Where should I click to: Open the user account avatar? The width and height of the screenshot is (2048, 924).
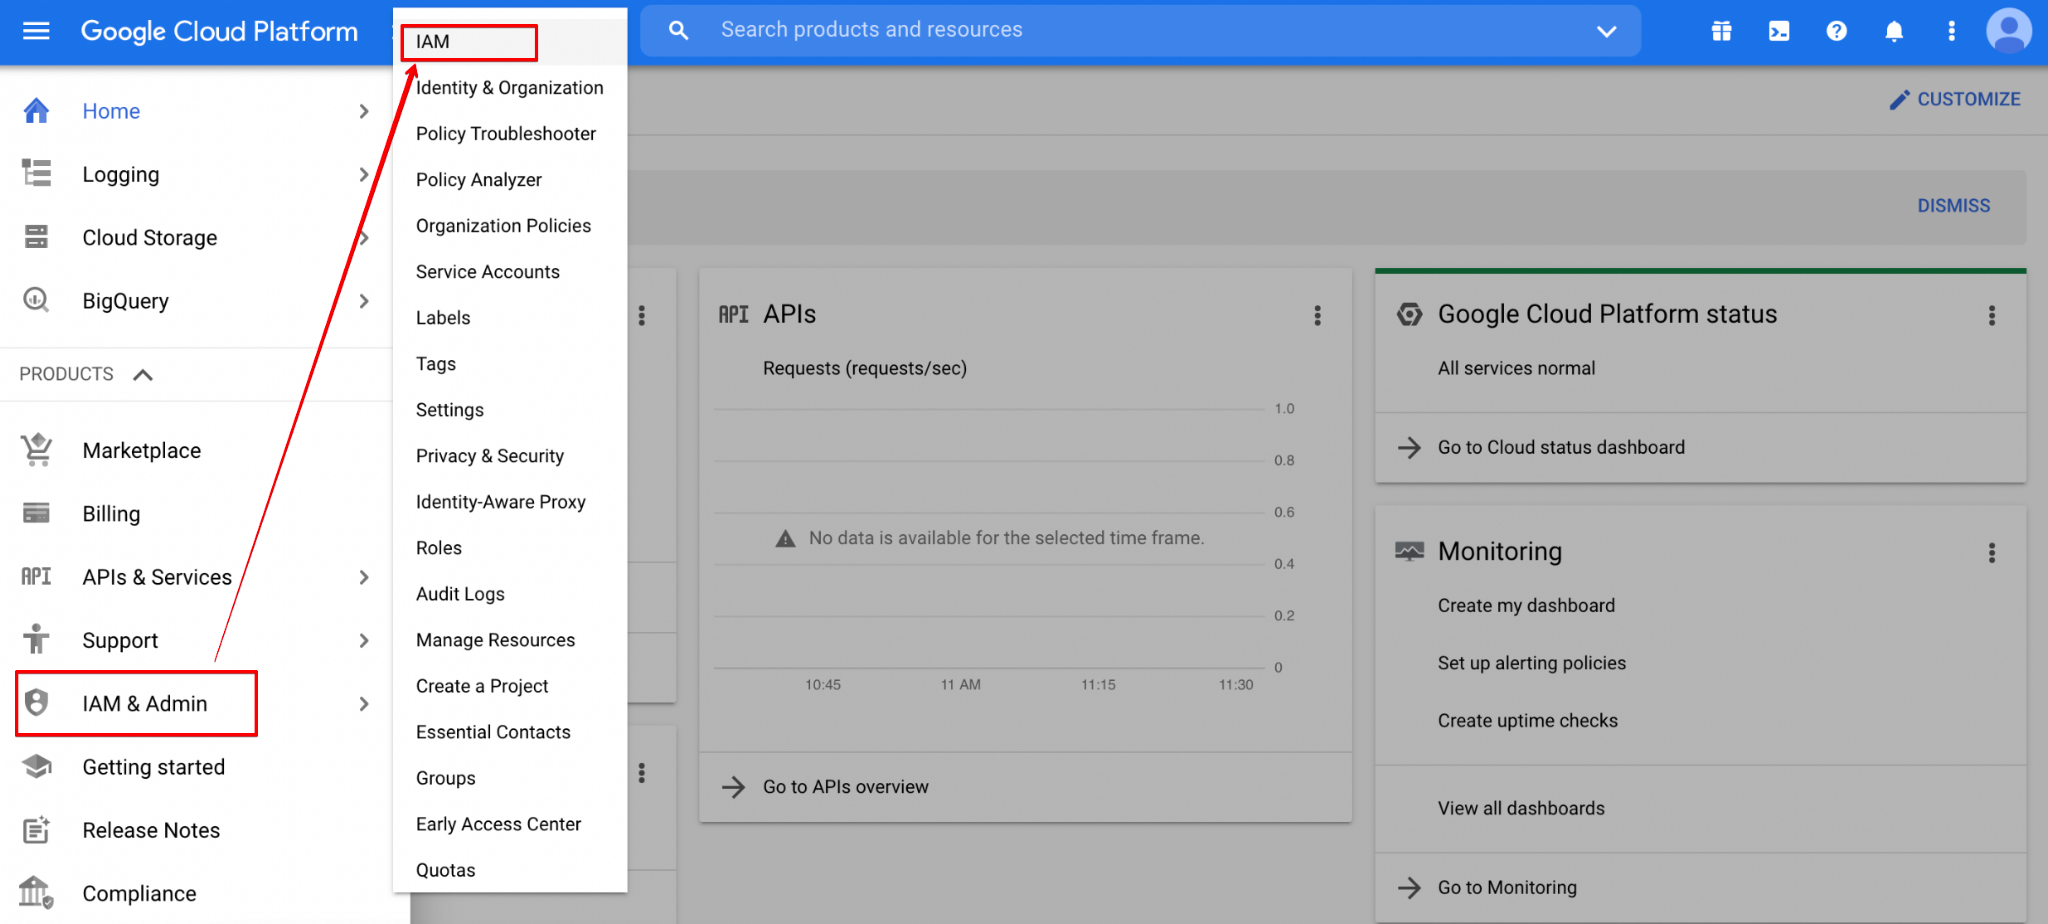[2009, 30]
